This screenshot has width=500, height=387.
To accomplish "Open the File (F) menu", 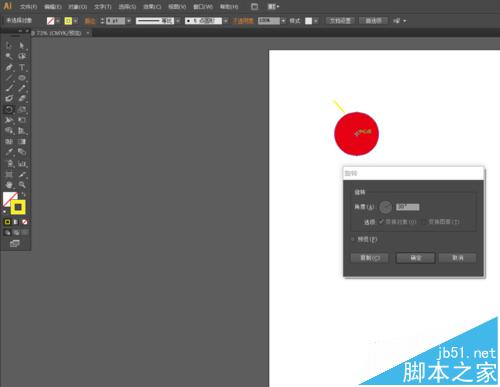I will pyautogui.click(x=28, y=7).
